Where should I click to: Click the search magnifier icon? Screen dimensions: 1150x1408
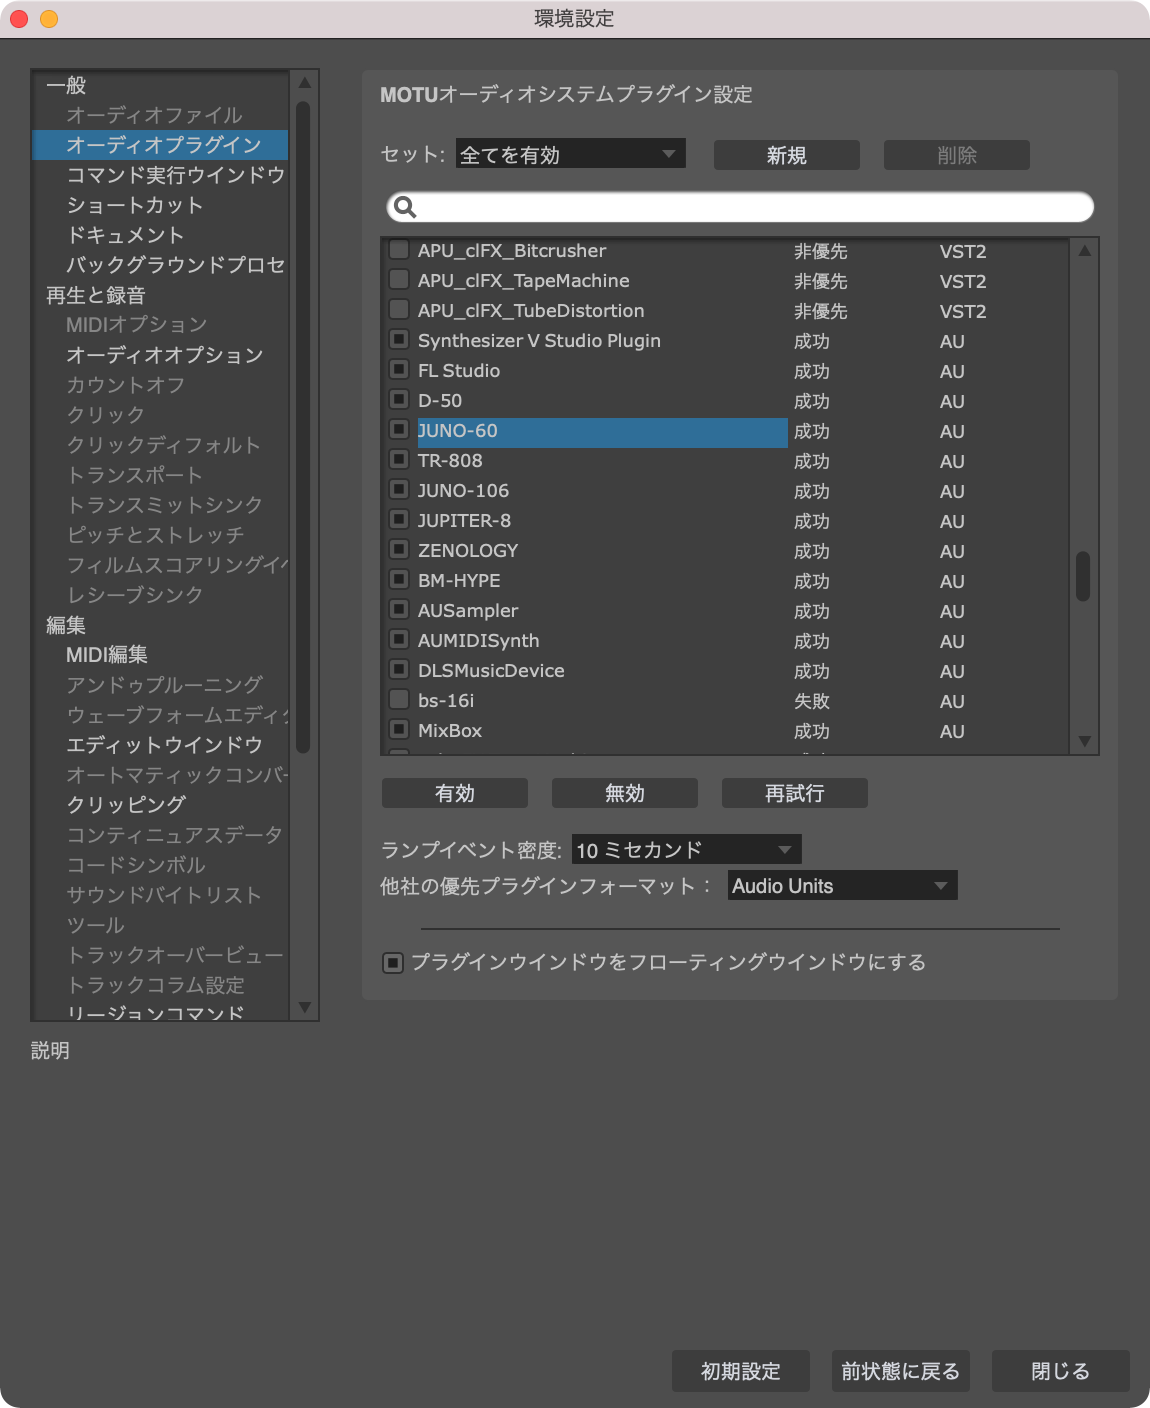[x=405, y=207]
